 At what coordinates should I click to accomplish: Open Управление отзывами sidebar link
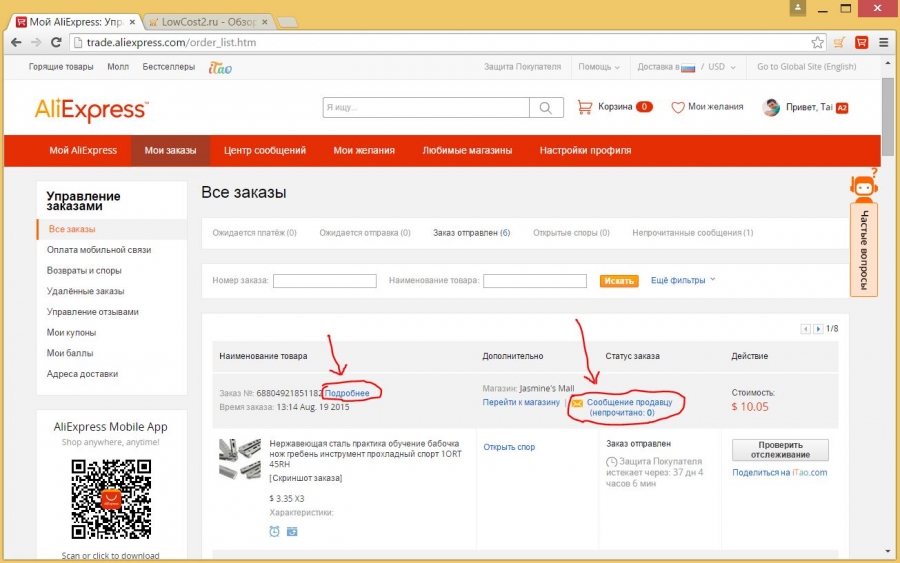tap(92, 312)
